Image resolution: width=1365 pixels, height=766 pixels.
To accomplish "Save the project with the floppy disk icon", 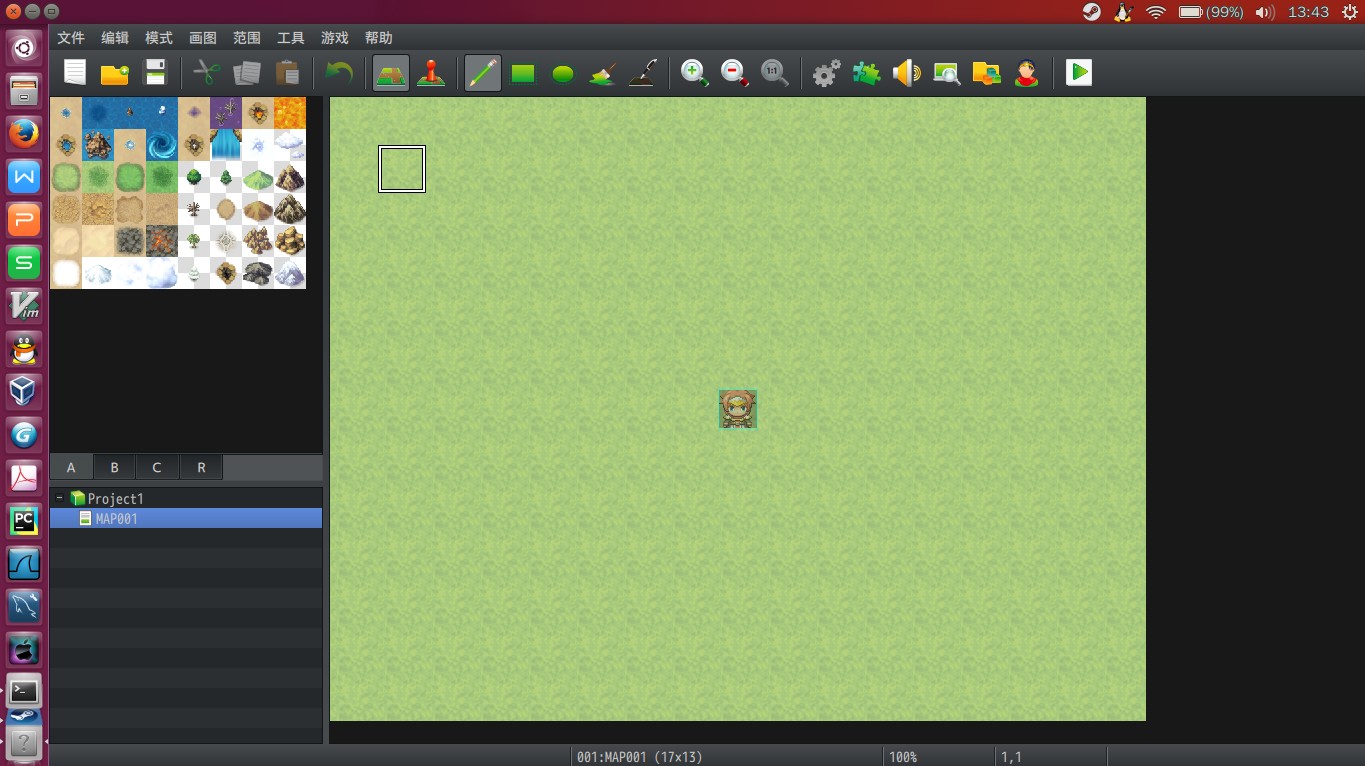I will [x=155, y=73].
